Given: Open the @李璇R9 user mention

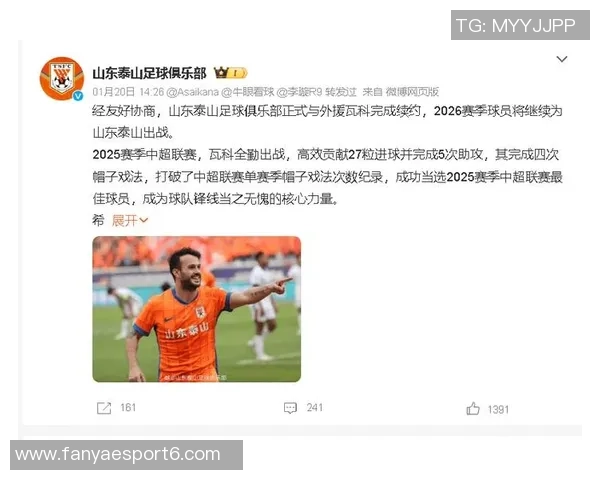Looking at the screenshot, I should click(299, 92).
